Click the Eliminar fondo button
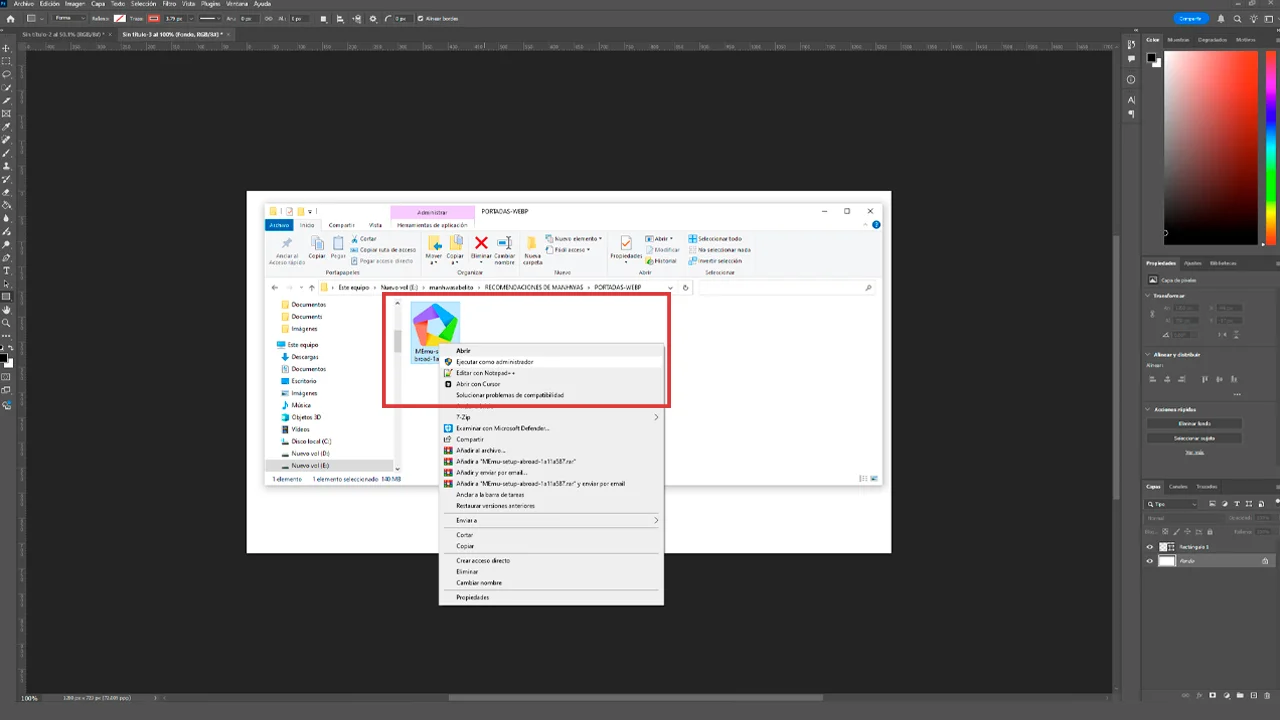This screenshot has width=1280, height=720. (x=1193, y=423)
